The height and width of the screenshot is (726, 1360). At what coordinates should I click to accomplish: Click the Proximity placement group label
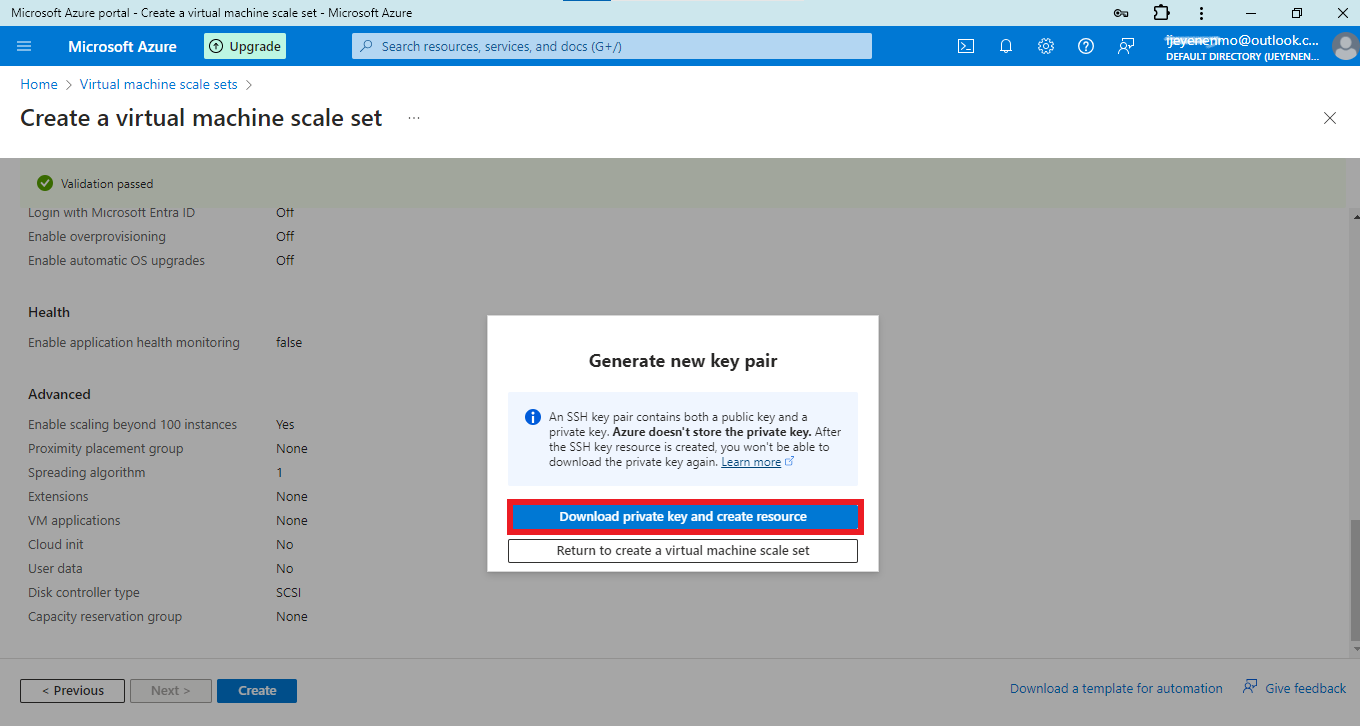[x=105, y=449]
